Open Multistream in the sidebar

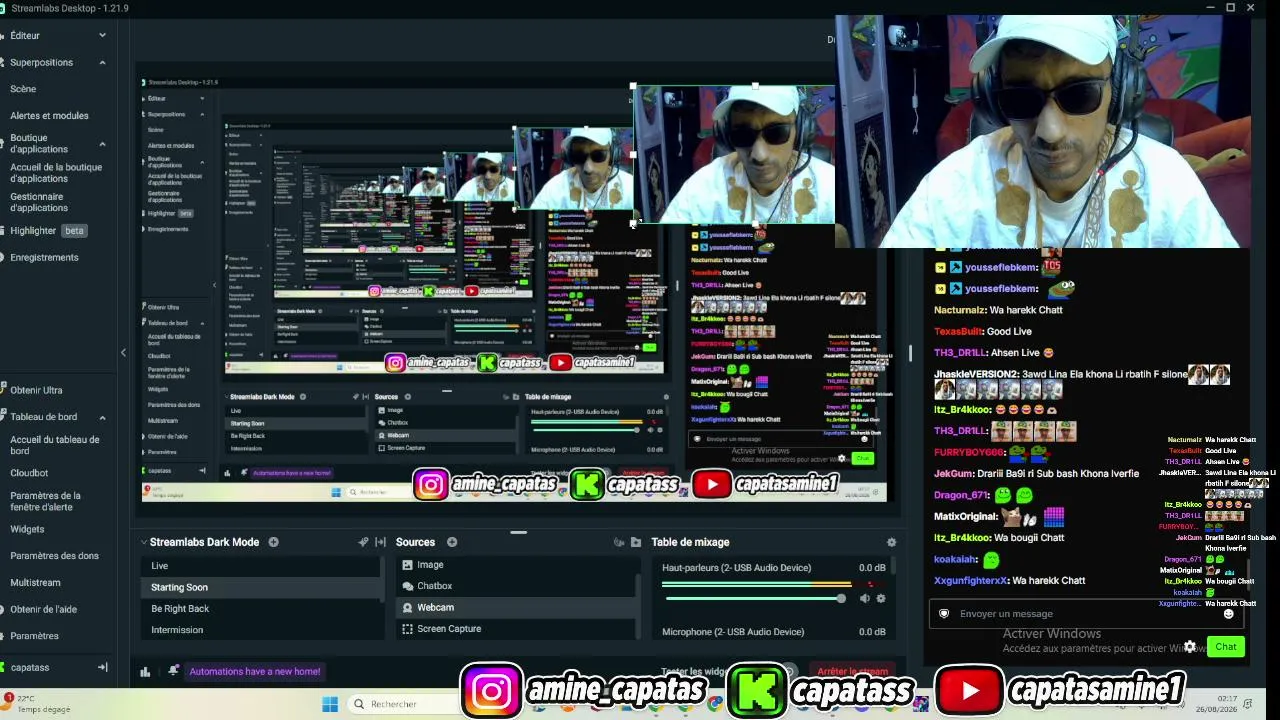(x=35, y=583)
